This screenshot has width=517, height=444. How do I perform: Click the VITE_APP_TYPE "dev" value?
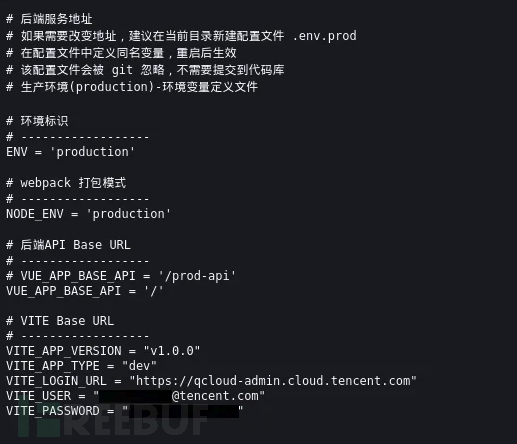139,366
